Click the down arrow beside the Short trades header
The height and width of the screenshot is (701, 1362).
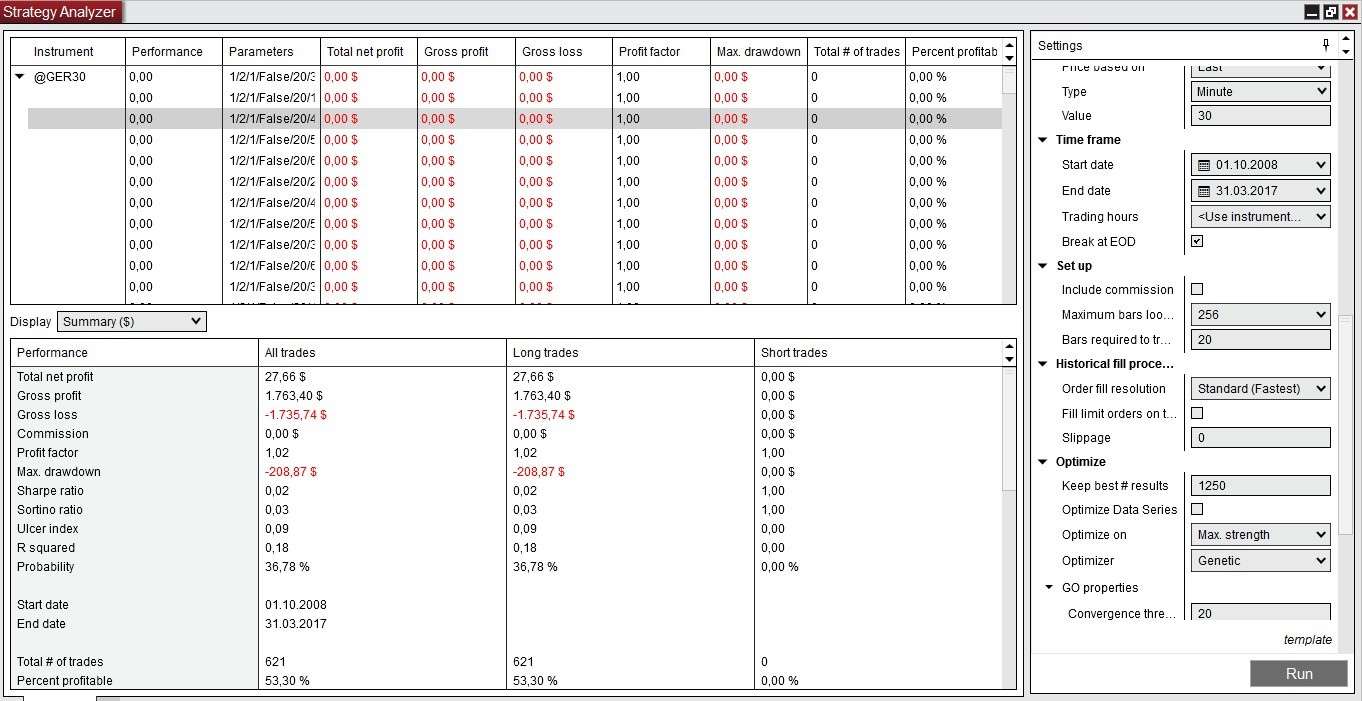tap(1008, 358)
